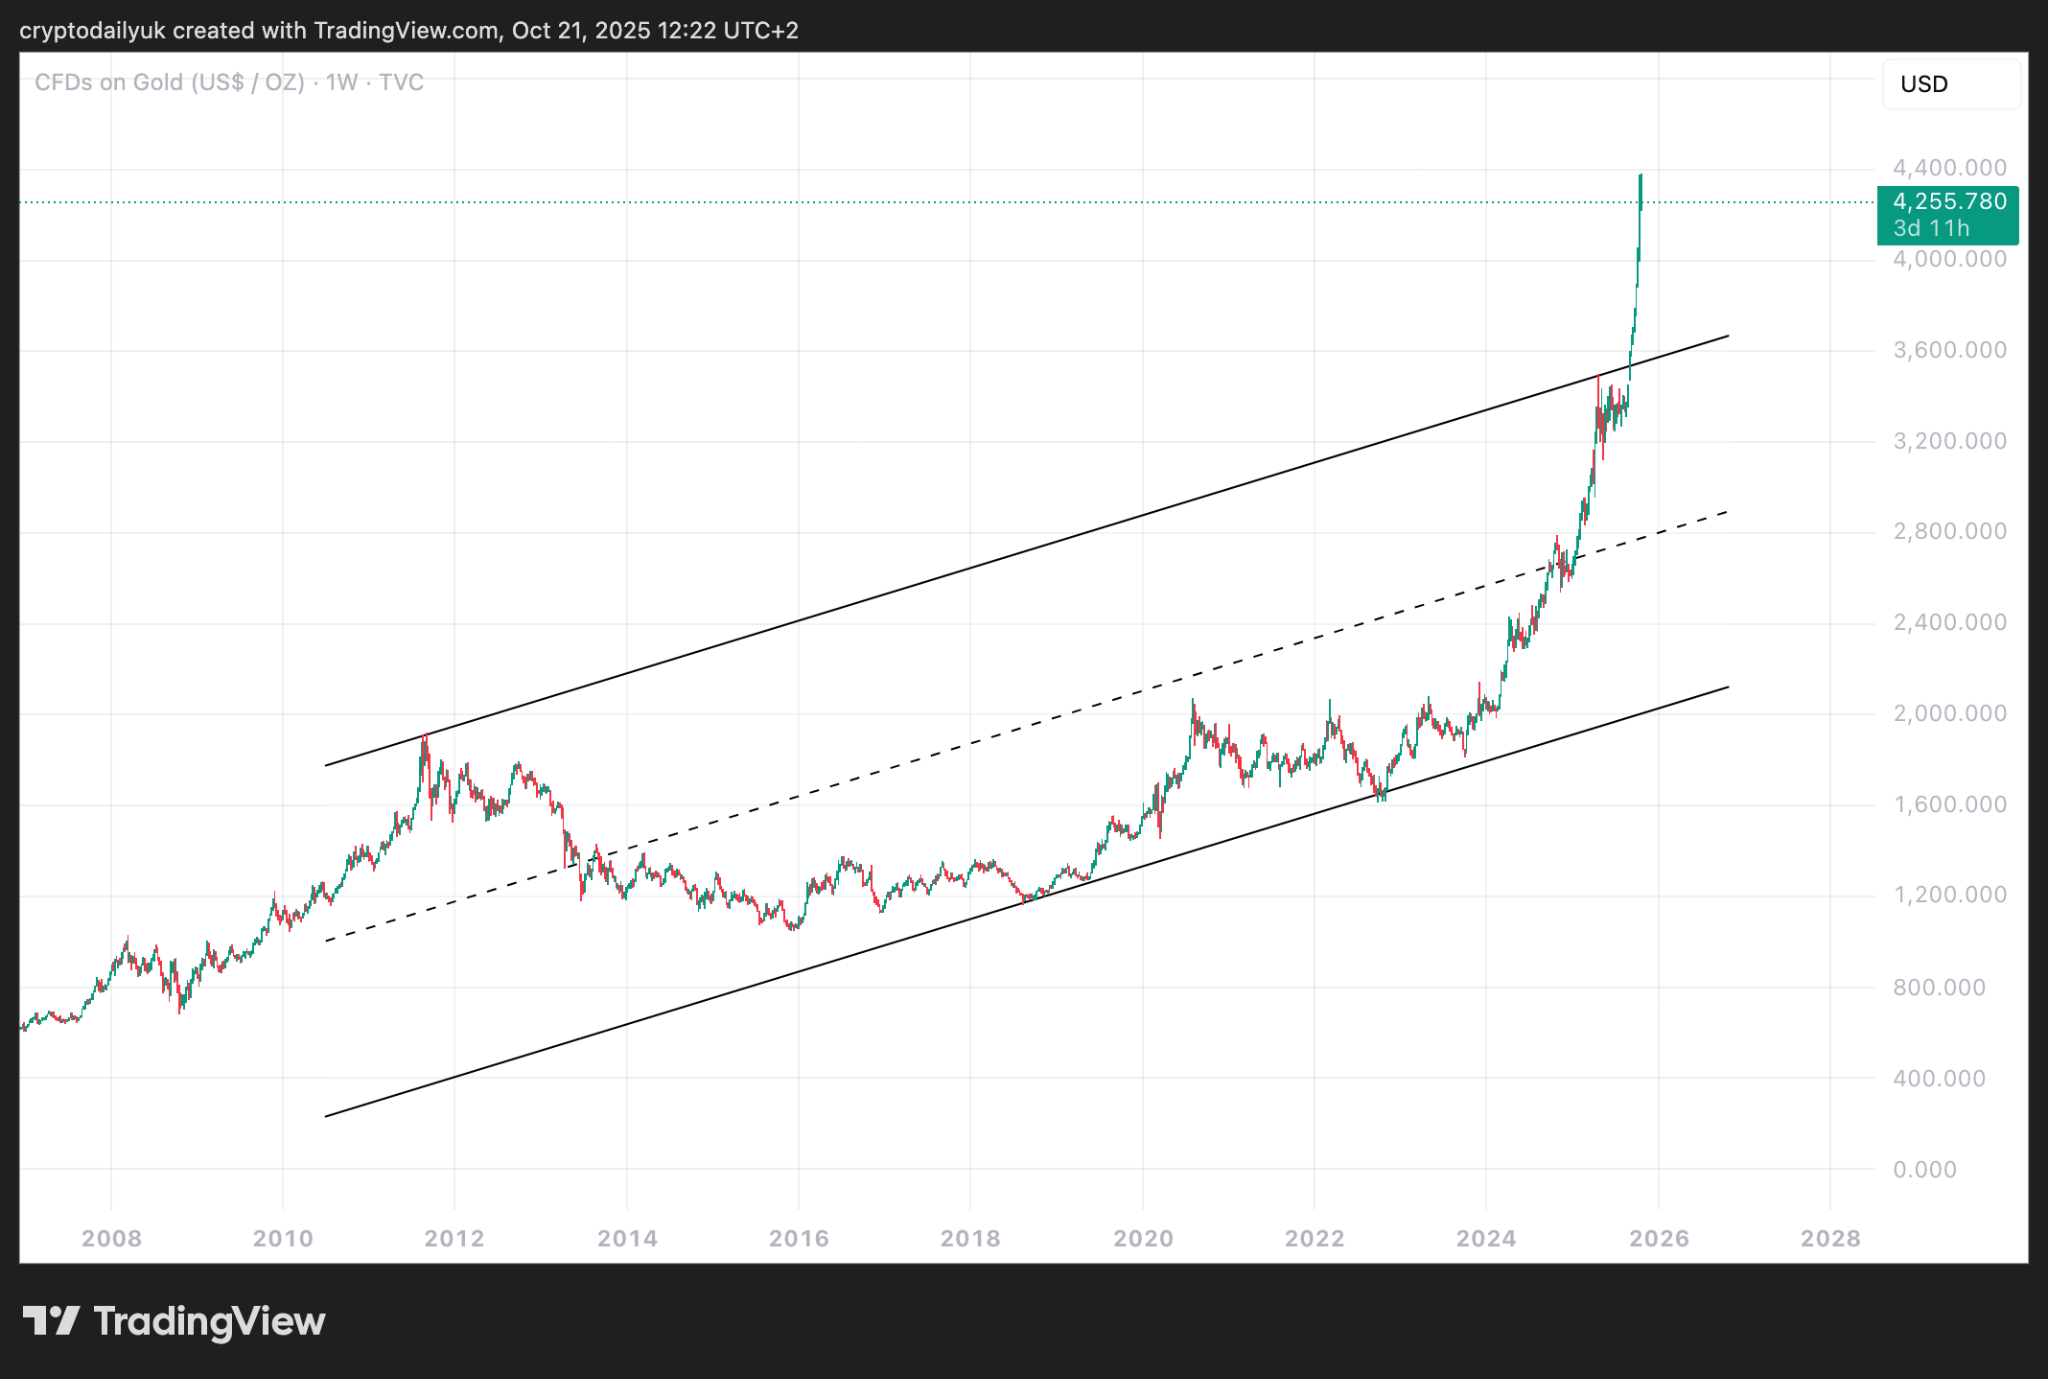The width and height of the screenshot is (2048, 1379).
Task: Click the 2028 label on time axis
Action: pos(1830,1238)
